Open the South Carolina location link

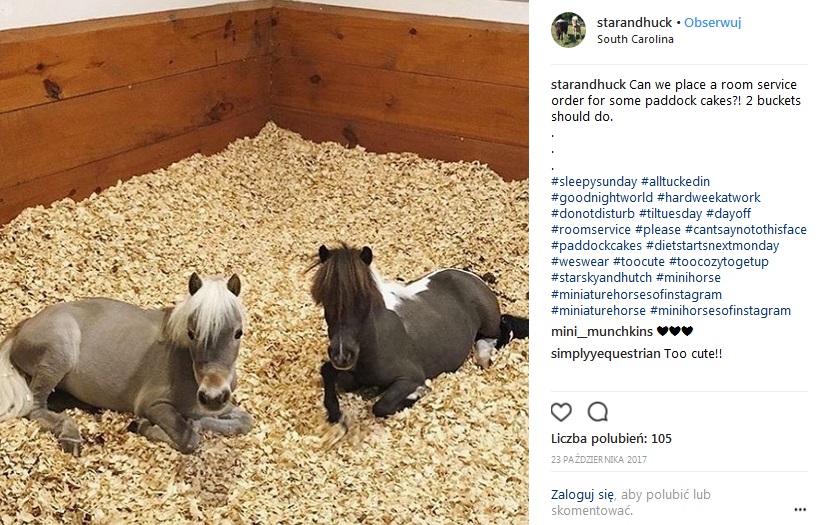(x=635, y=39)
